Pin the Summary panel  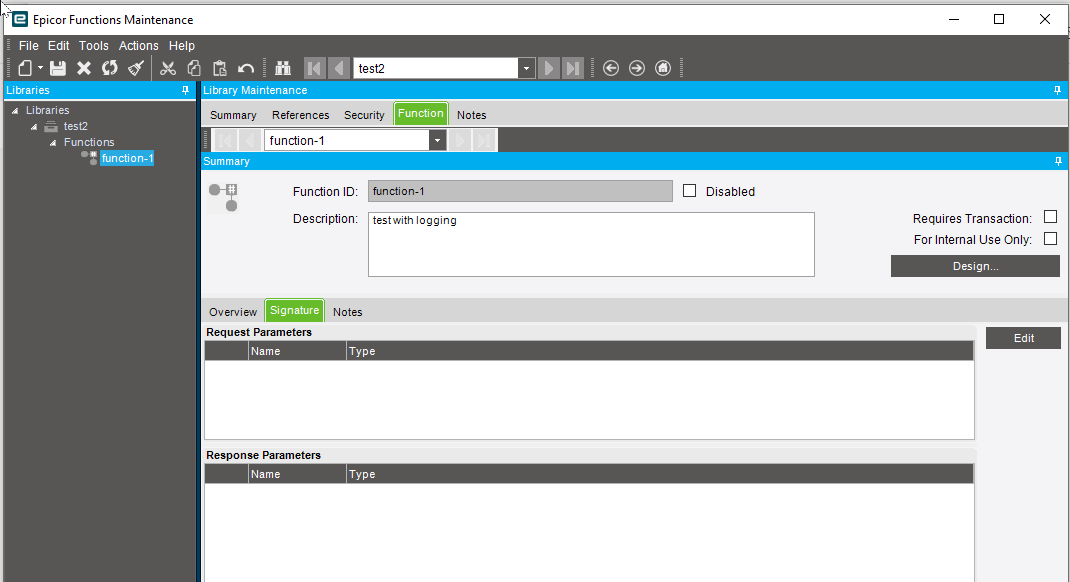tap(1058, 161)
